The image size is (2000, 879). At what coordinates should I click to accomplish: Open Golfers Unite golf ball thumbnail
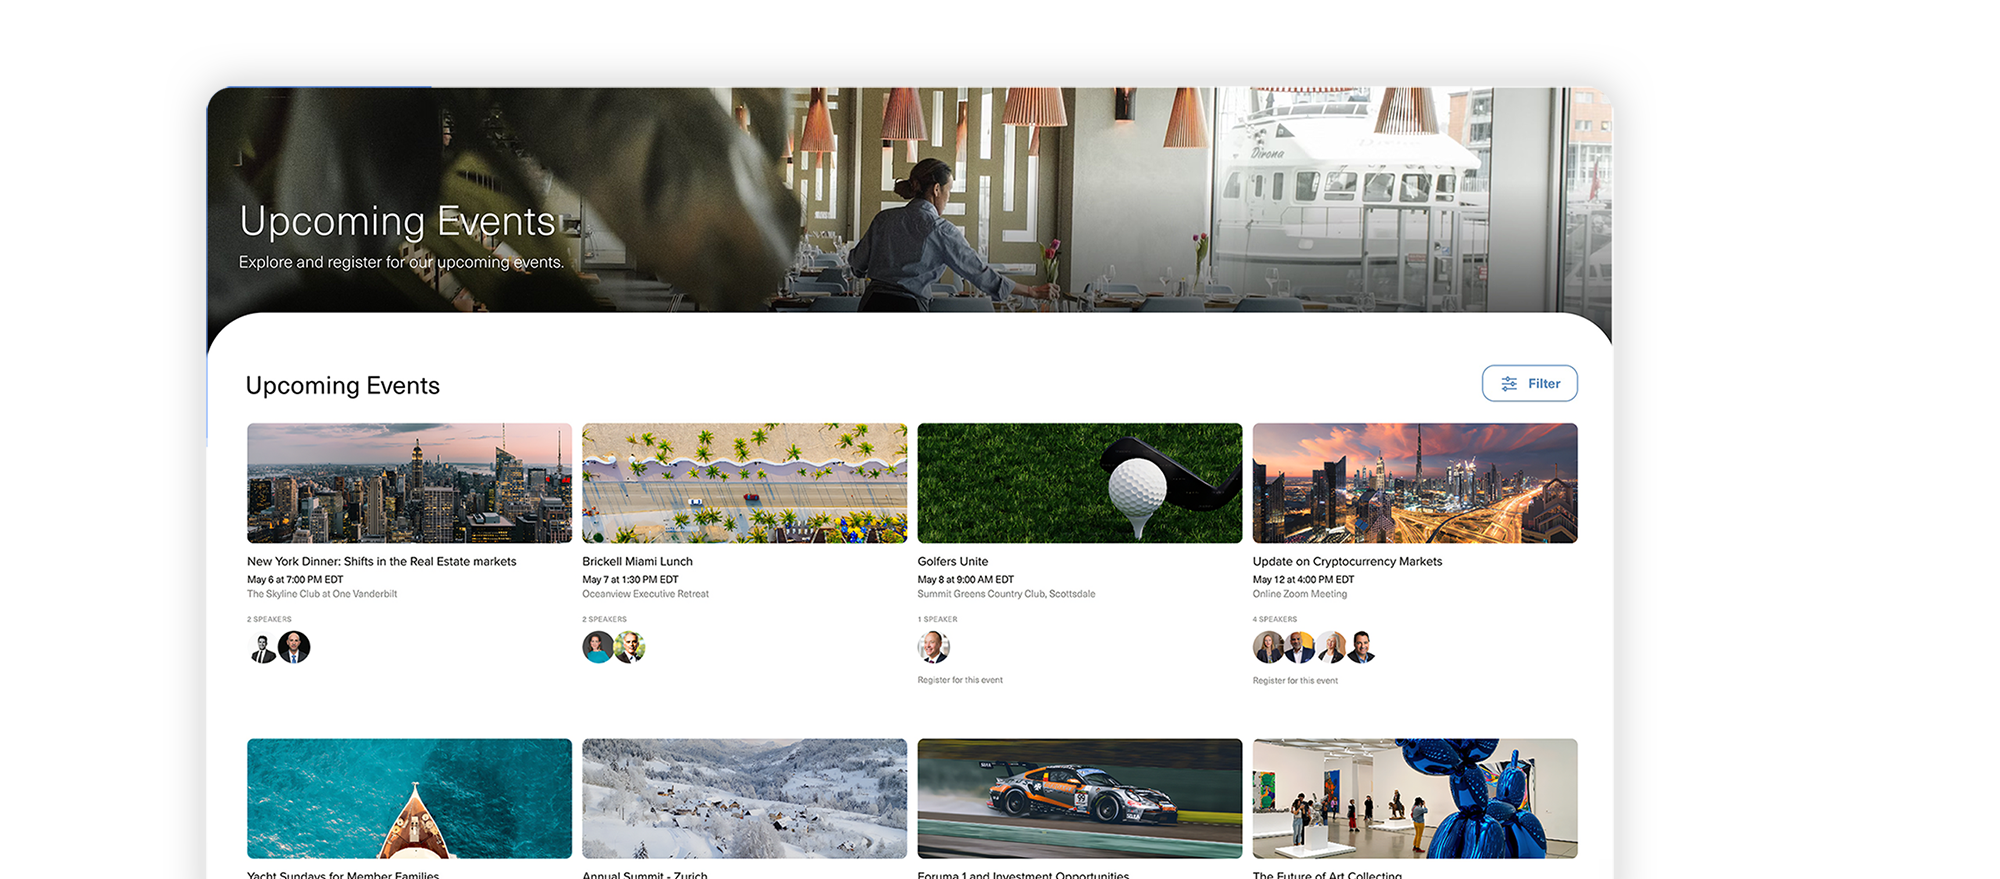(1079, 483)
